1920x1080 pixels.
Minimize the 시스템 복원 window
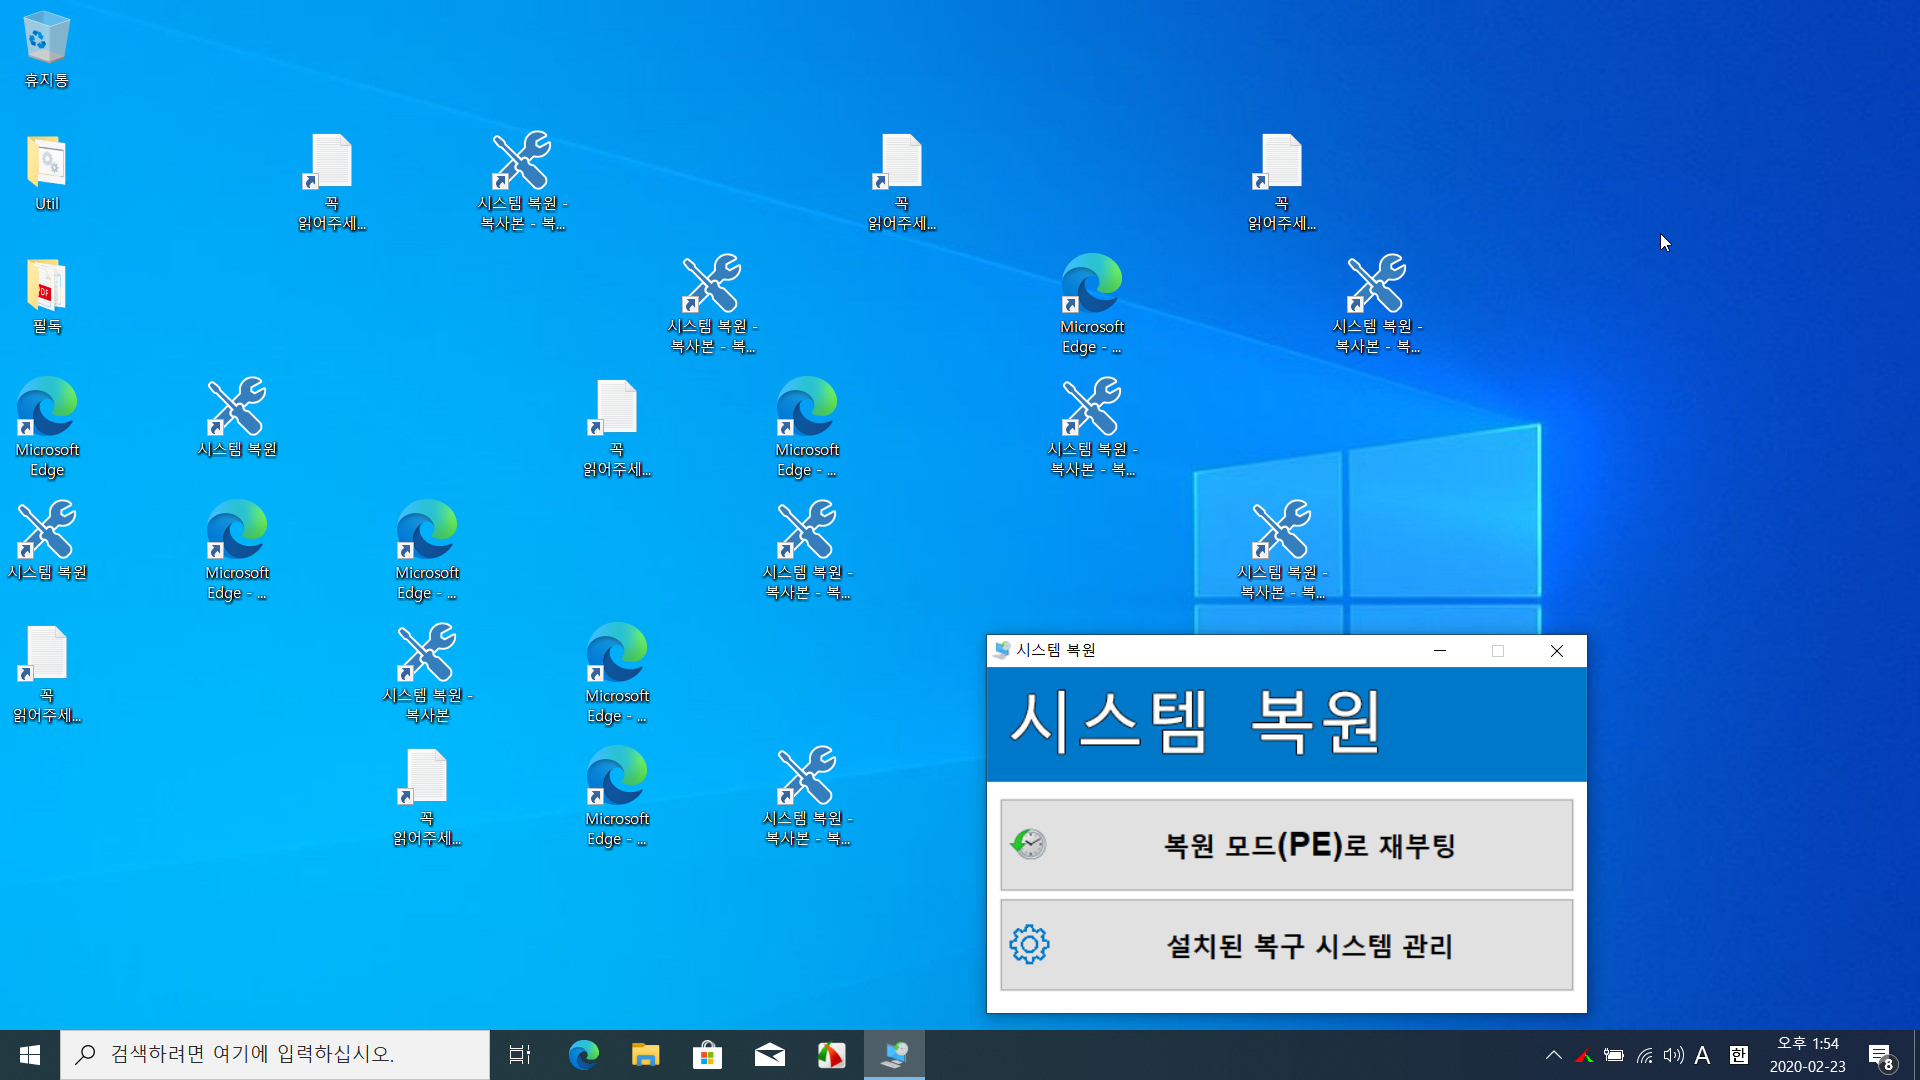pos(1440,651)
